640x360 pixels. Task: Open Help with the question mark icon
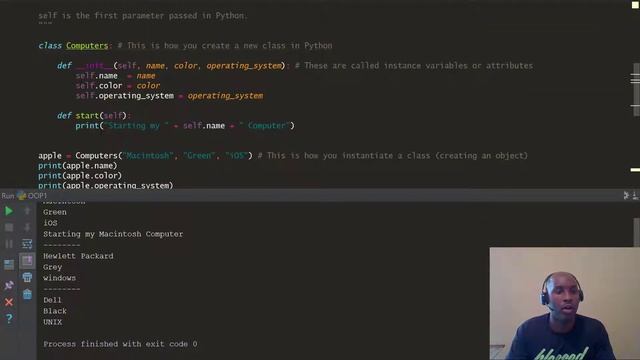pyautogui.click(x=9, y=318)
